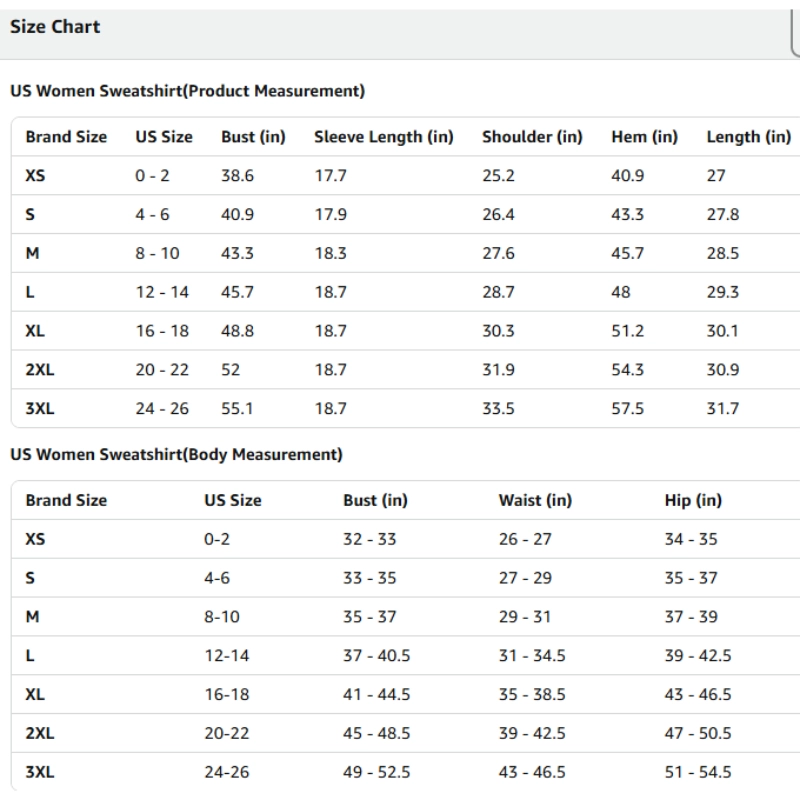
Task: Select the 17.7 sleeve length cell
Action: pyautogui.click(x=331, y=175)
